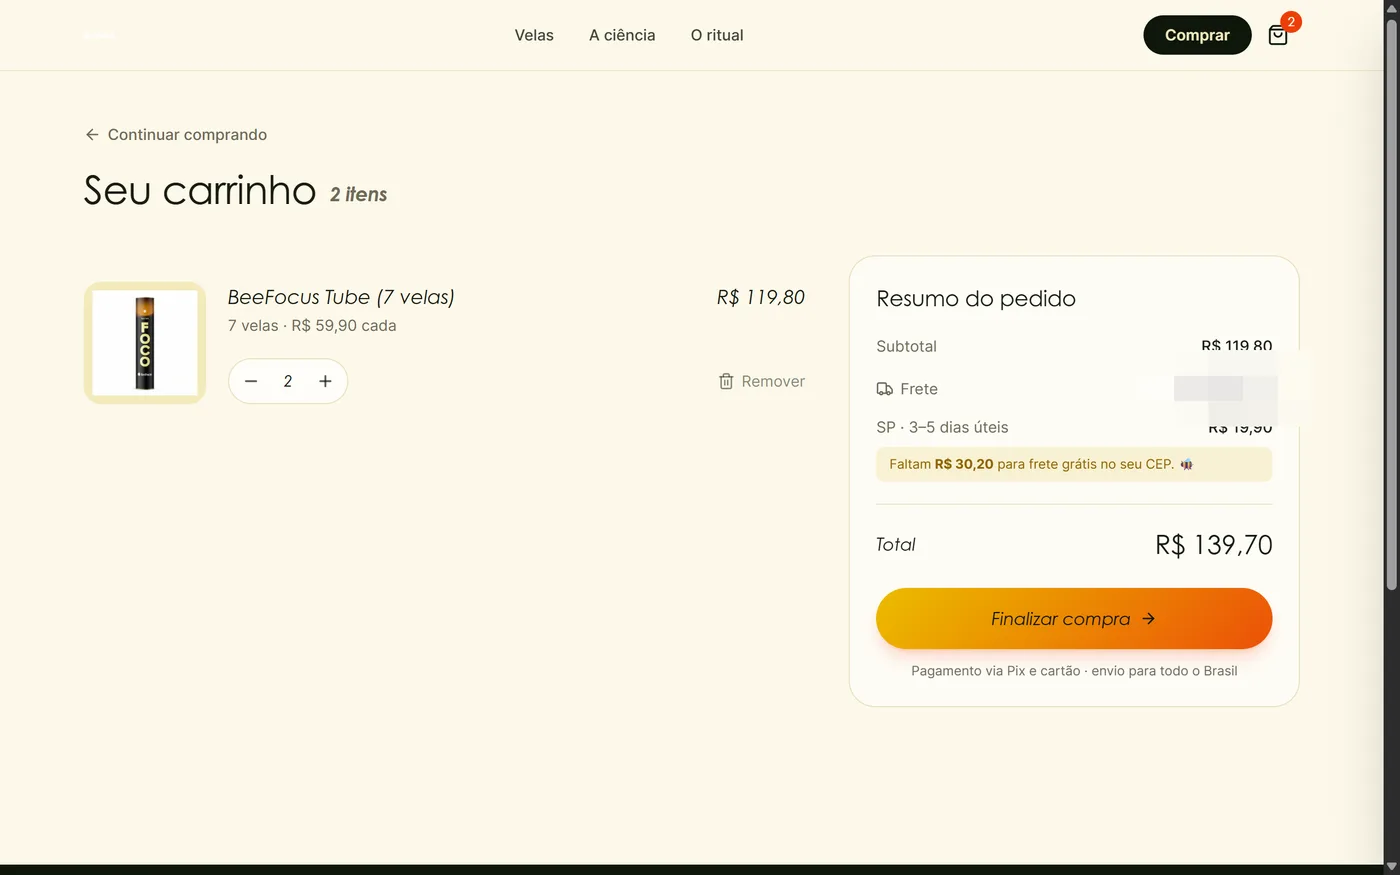Click the Pagamento via Pix note

click(x=1074, y=671)
